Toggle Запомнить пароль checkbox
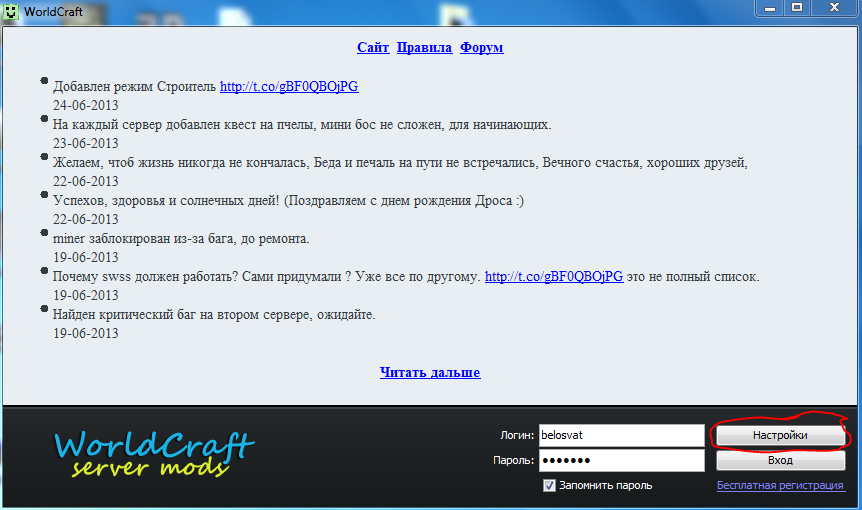This screenshot has width=862, height=510. click(x=549, y=485)
